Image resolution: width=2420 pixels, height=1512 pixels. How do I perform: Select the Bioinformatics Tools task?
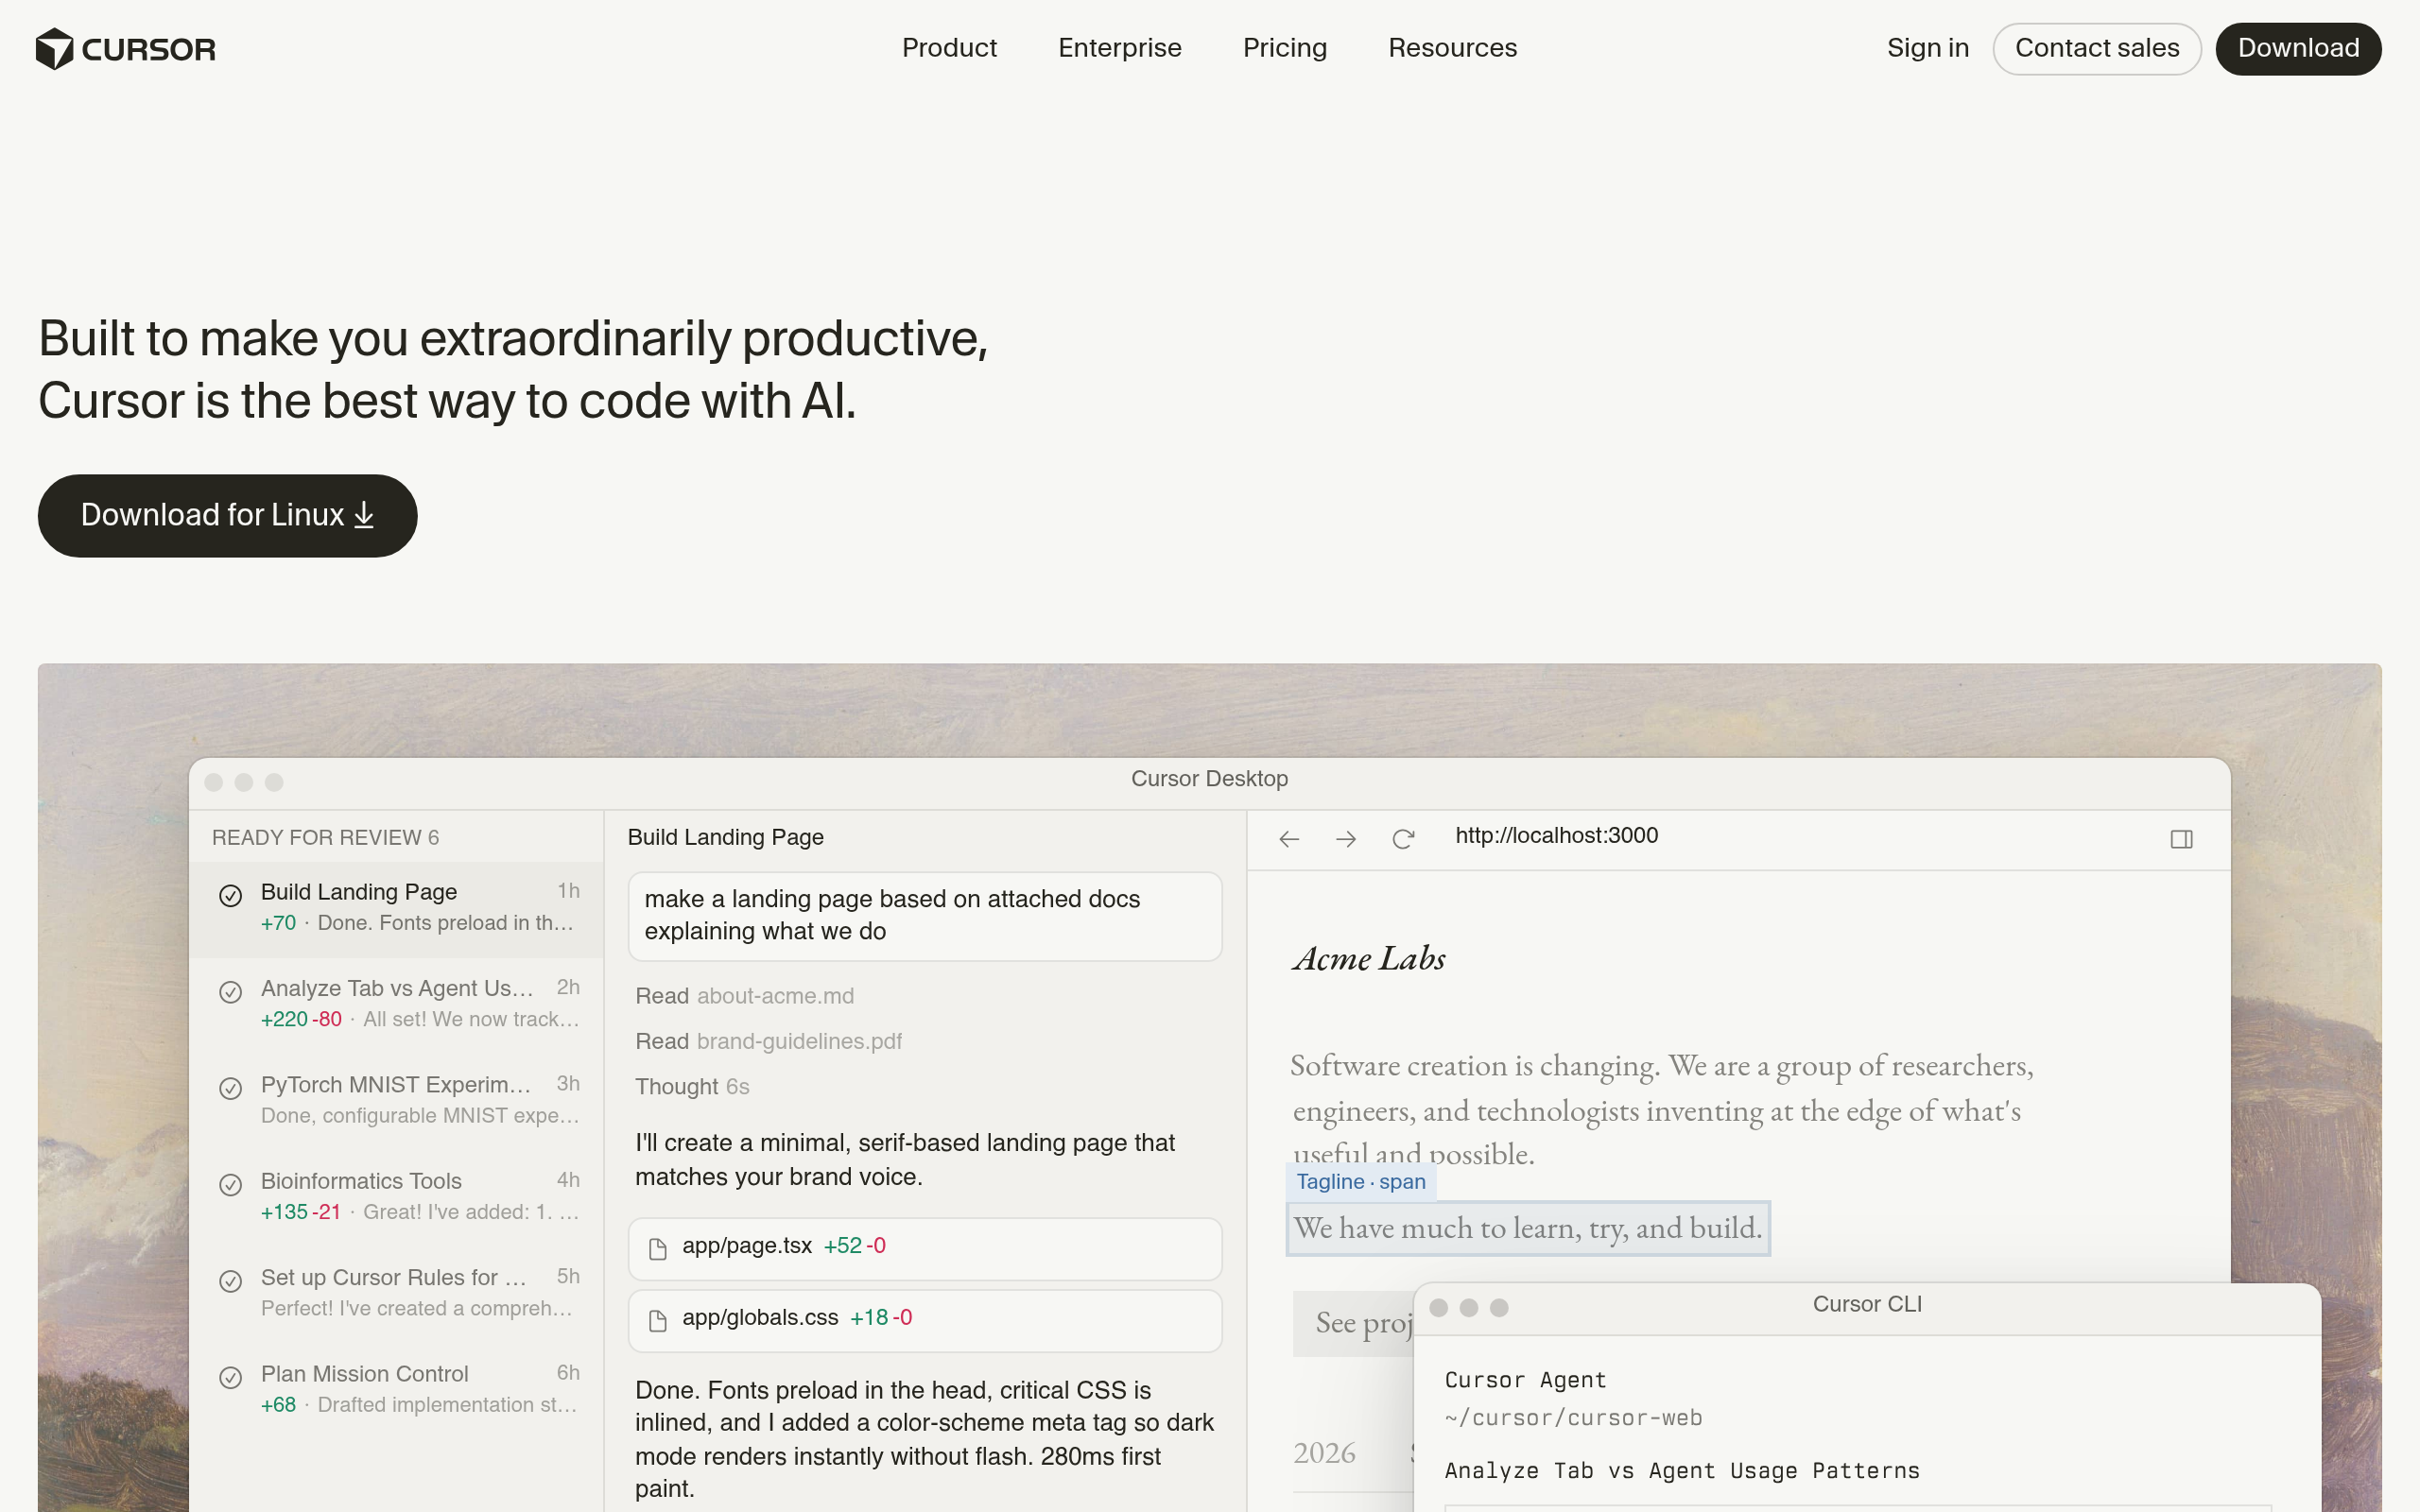point(397,1197)
